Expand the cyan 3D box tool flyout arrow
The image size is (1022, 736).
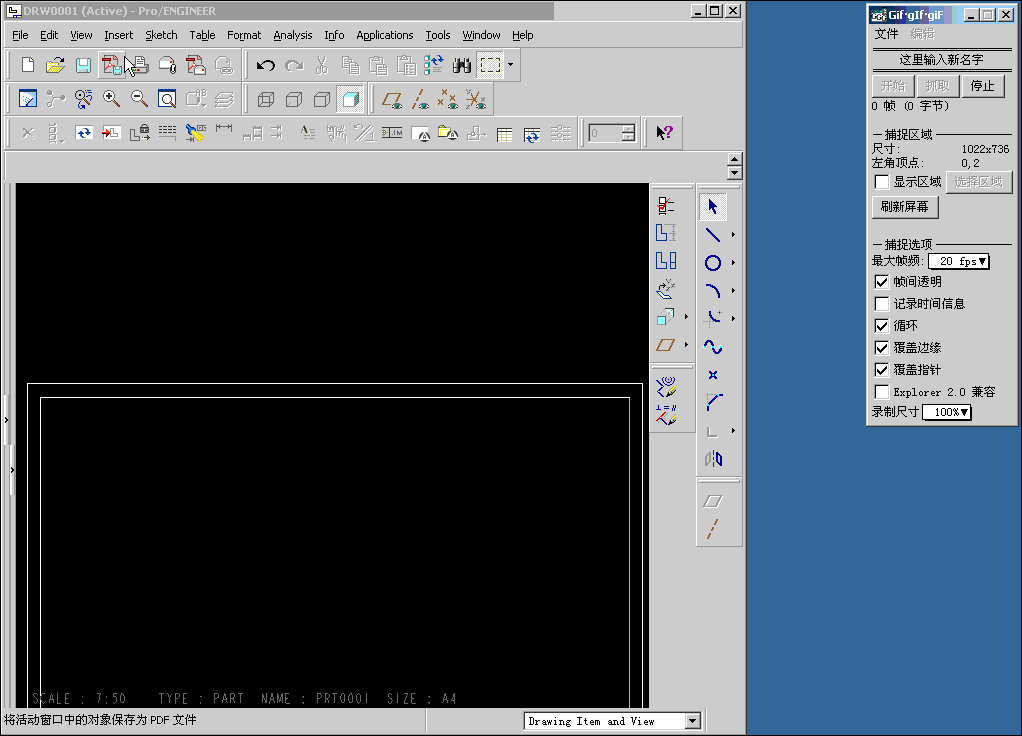tap(686, 317)
